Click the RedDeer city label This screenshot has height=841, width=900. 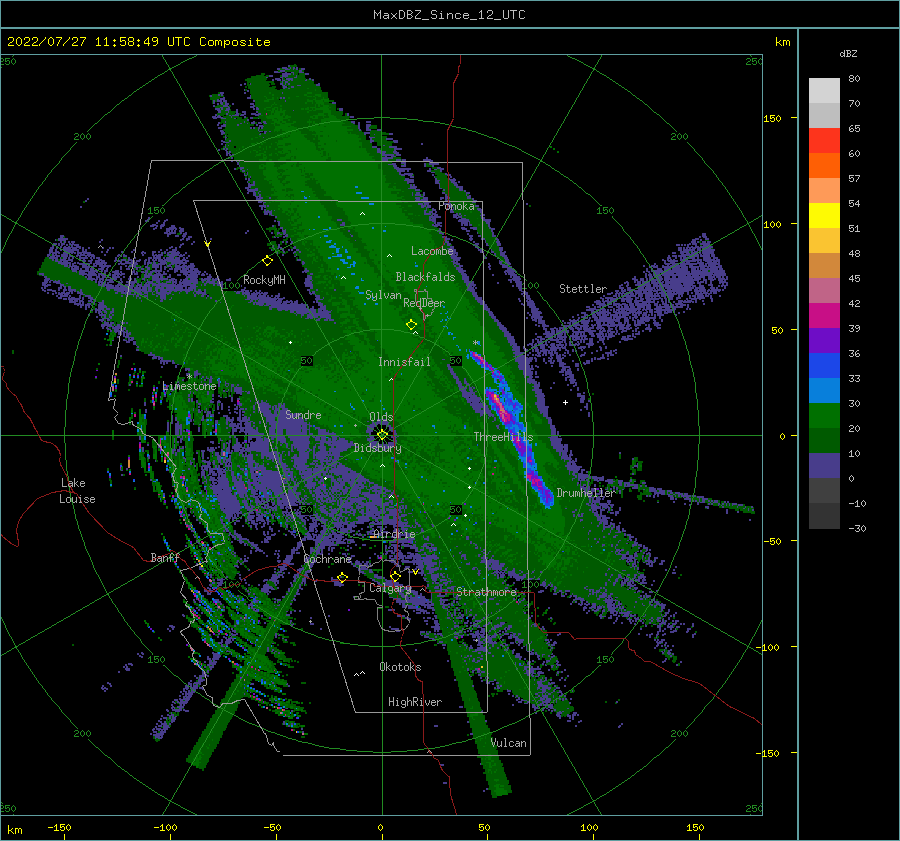pos(424,303)
